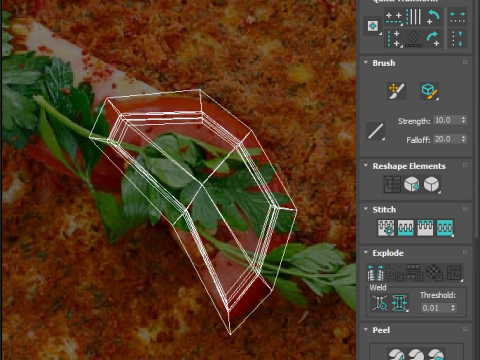This screenshot has width=480, height=360.
Task: Click Flatten Custom icon in Explode
Action: coord(454,273)
